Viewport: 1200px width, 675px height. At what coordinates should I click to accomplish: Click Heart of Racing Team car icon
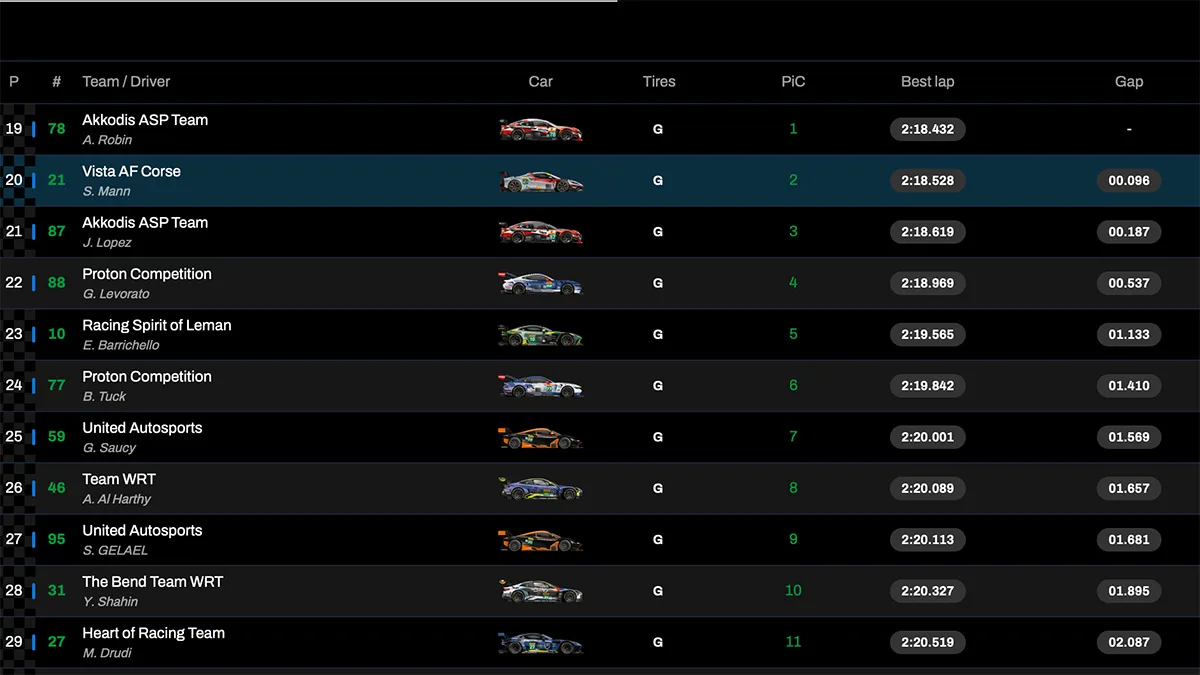tap(540, 642)
